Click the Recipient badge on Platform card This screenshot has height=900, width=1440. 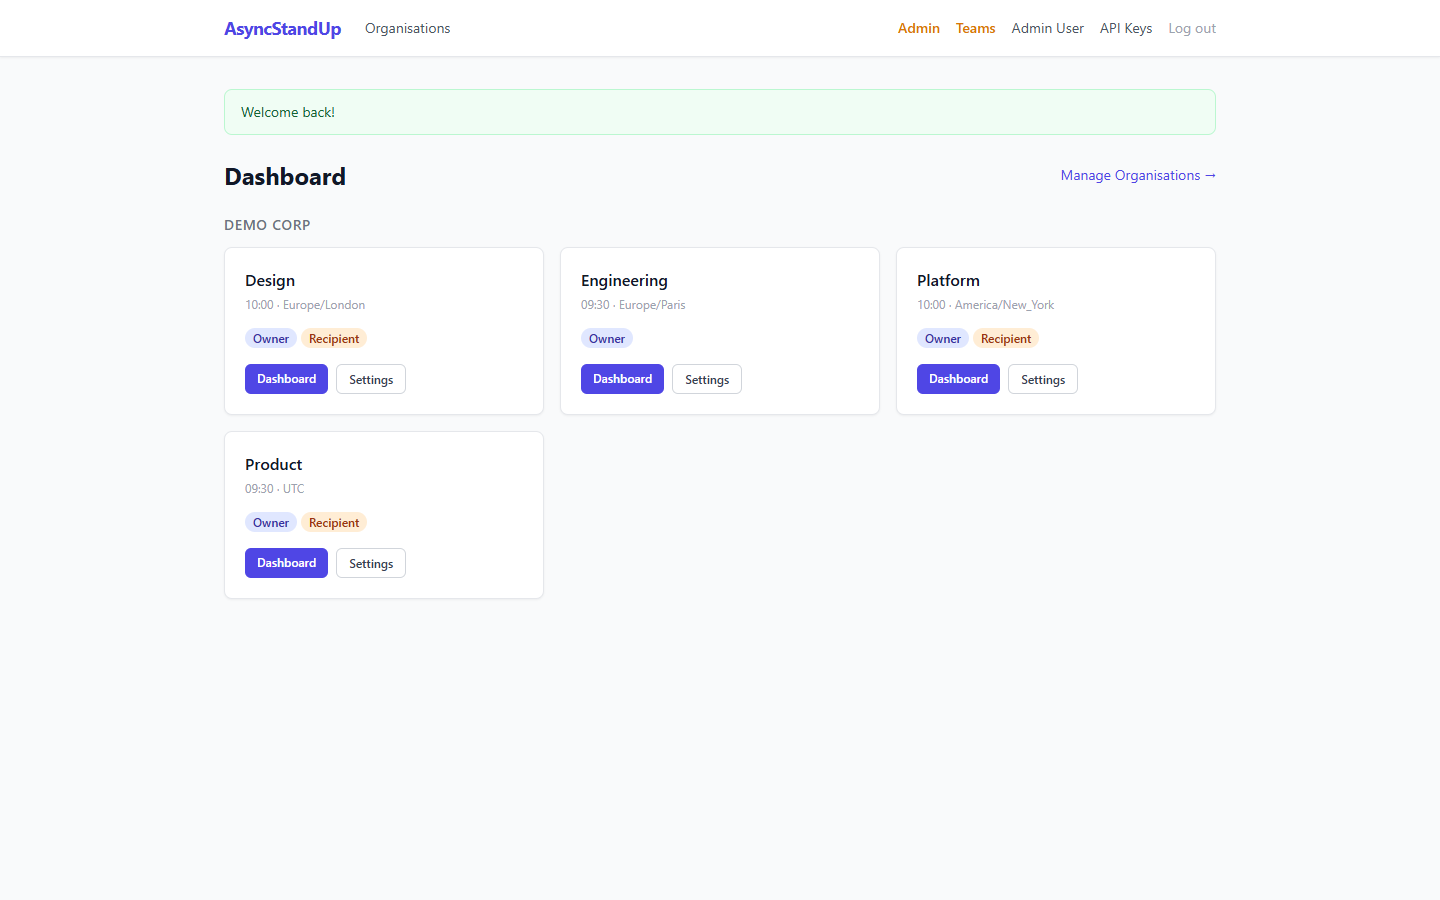point(1006,339)
